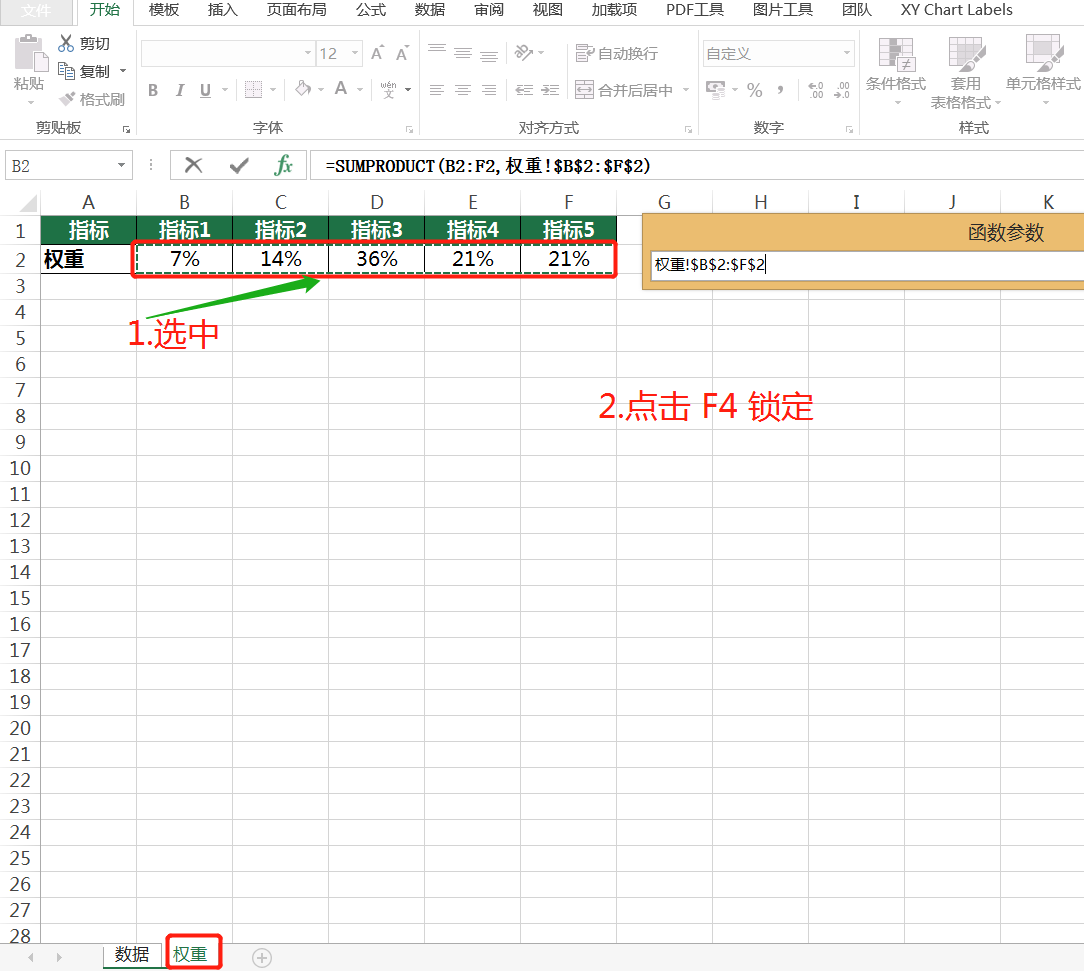Apply percent style format
This screenshot has width=1084, height=971.
click(x=754, y=90)
